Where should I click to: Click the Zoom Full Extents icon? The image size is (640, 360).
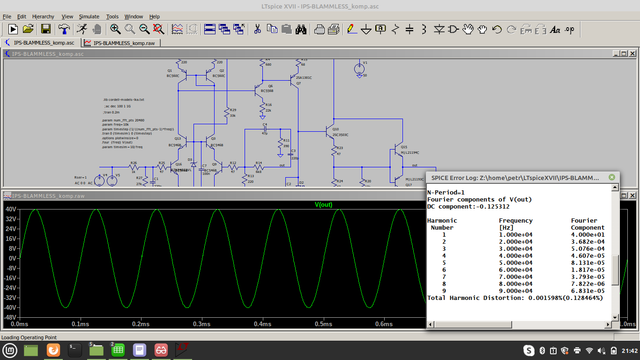[x=158, y=29]
